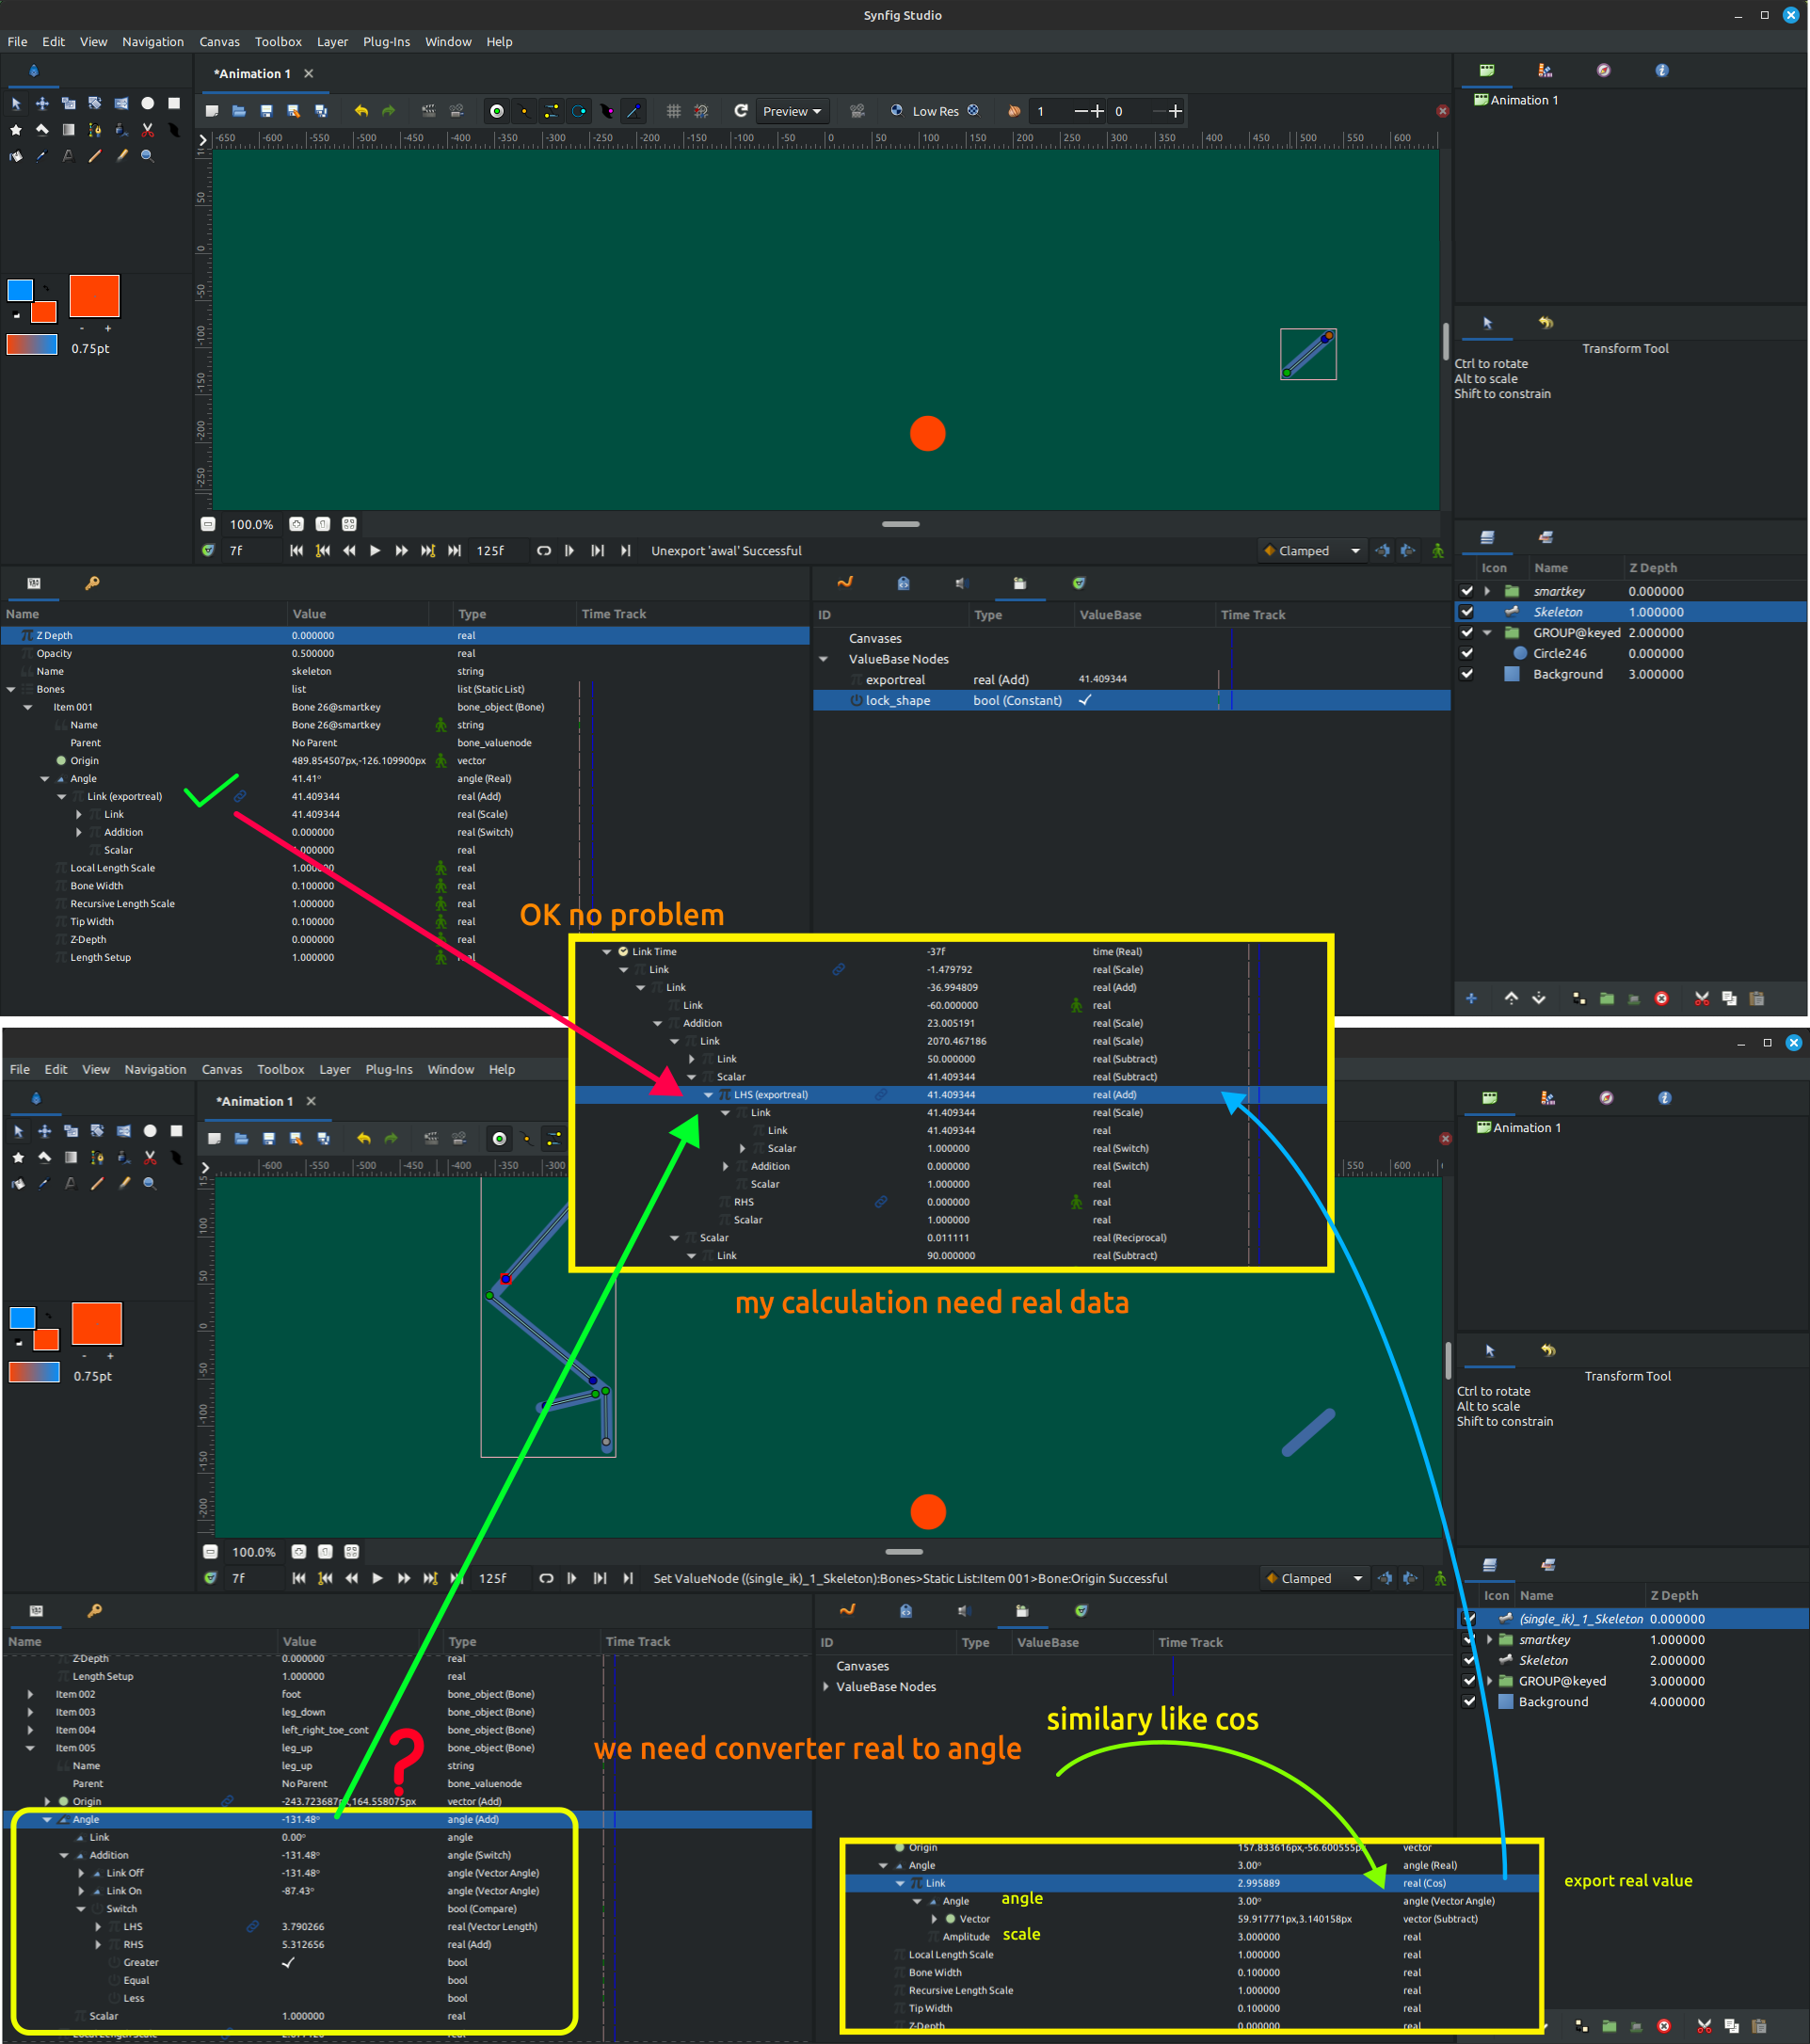Toggle the grid display icon in canvas toolbar

(x=673, y=111)
